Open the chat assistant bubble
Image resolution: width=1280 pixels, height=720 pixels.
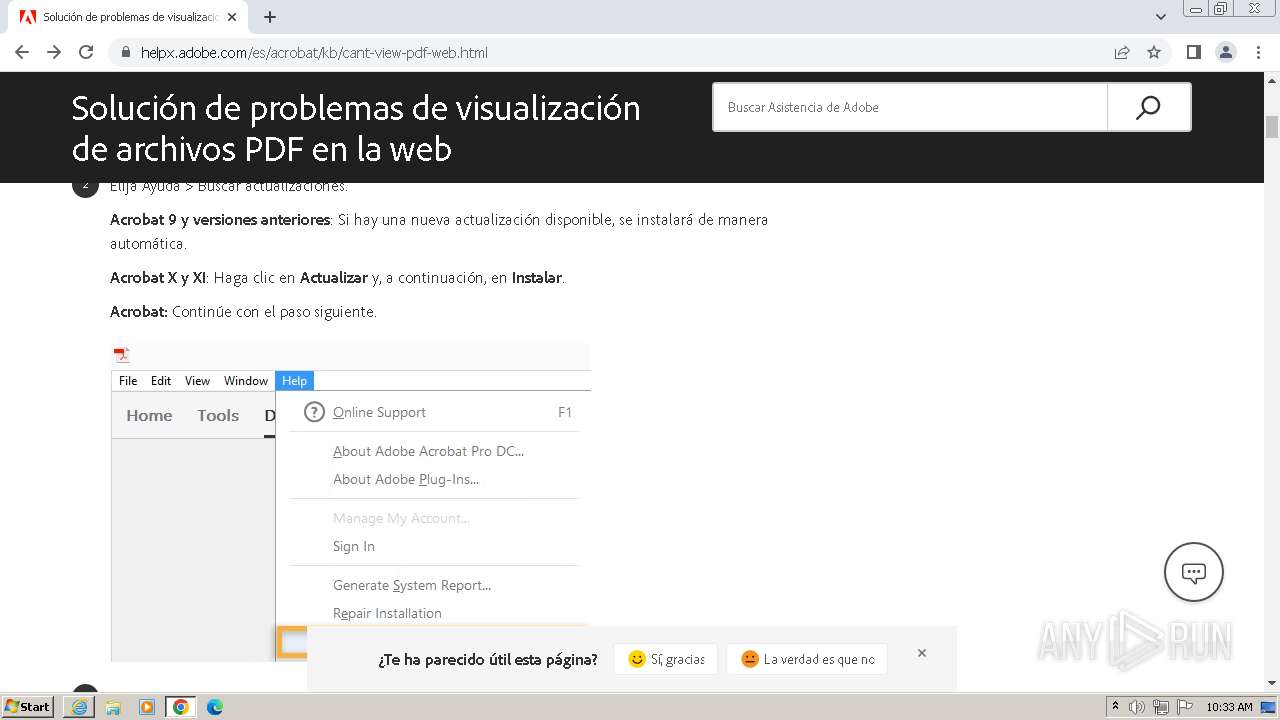pyautogui.click(x=1194, y=572)
